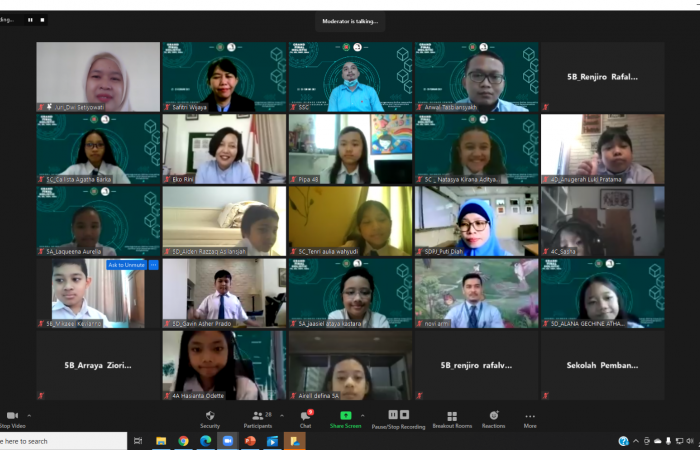Open Google Chrome from the Windows taskbar
This screenshot has width=700, height=450.
(183, 441)
